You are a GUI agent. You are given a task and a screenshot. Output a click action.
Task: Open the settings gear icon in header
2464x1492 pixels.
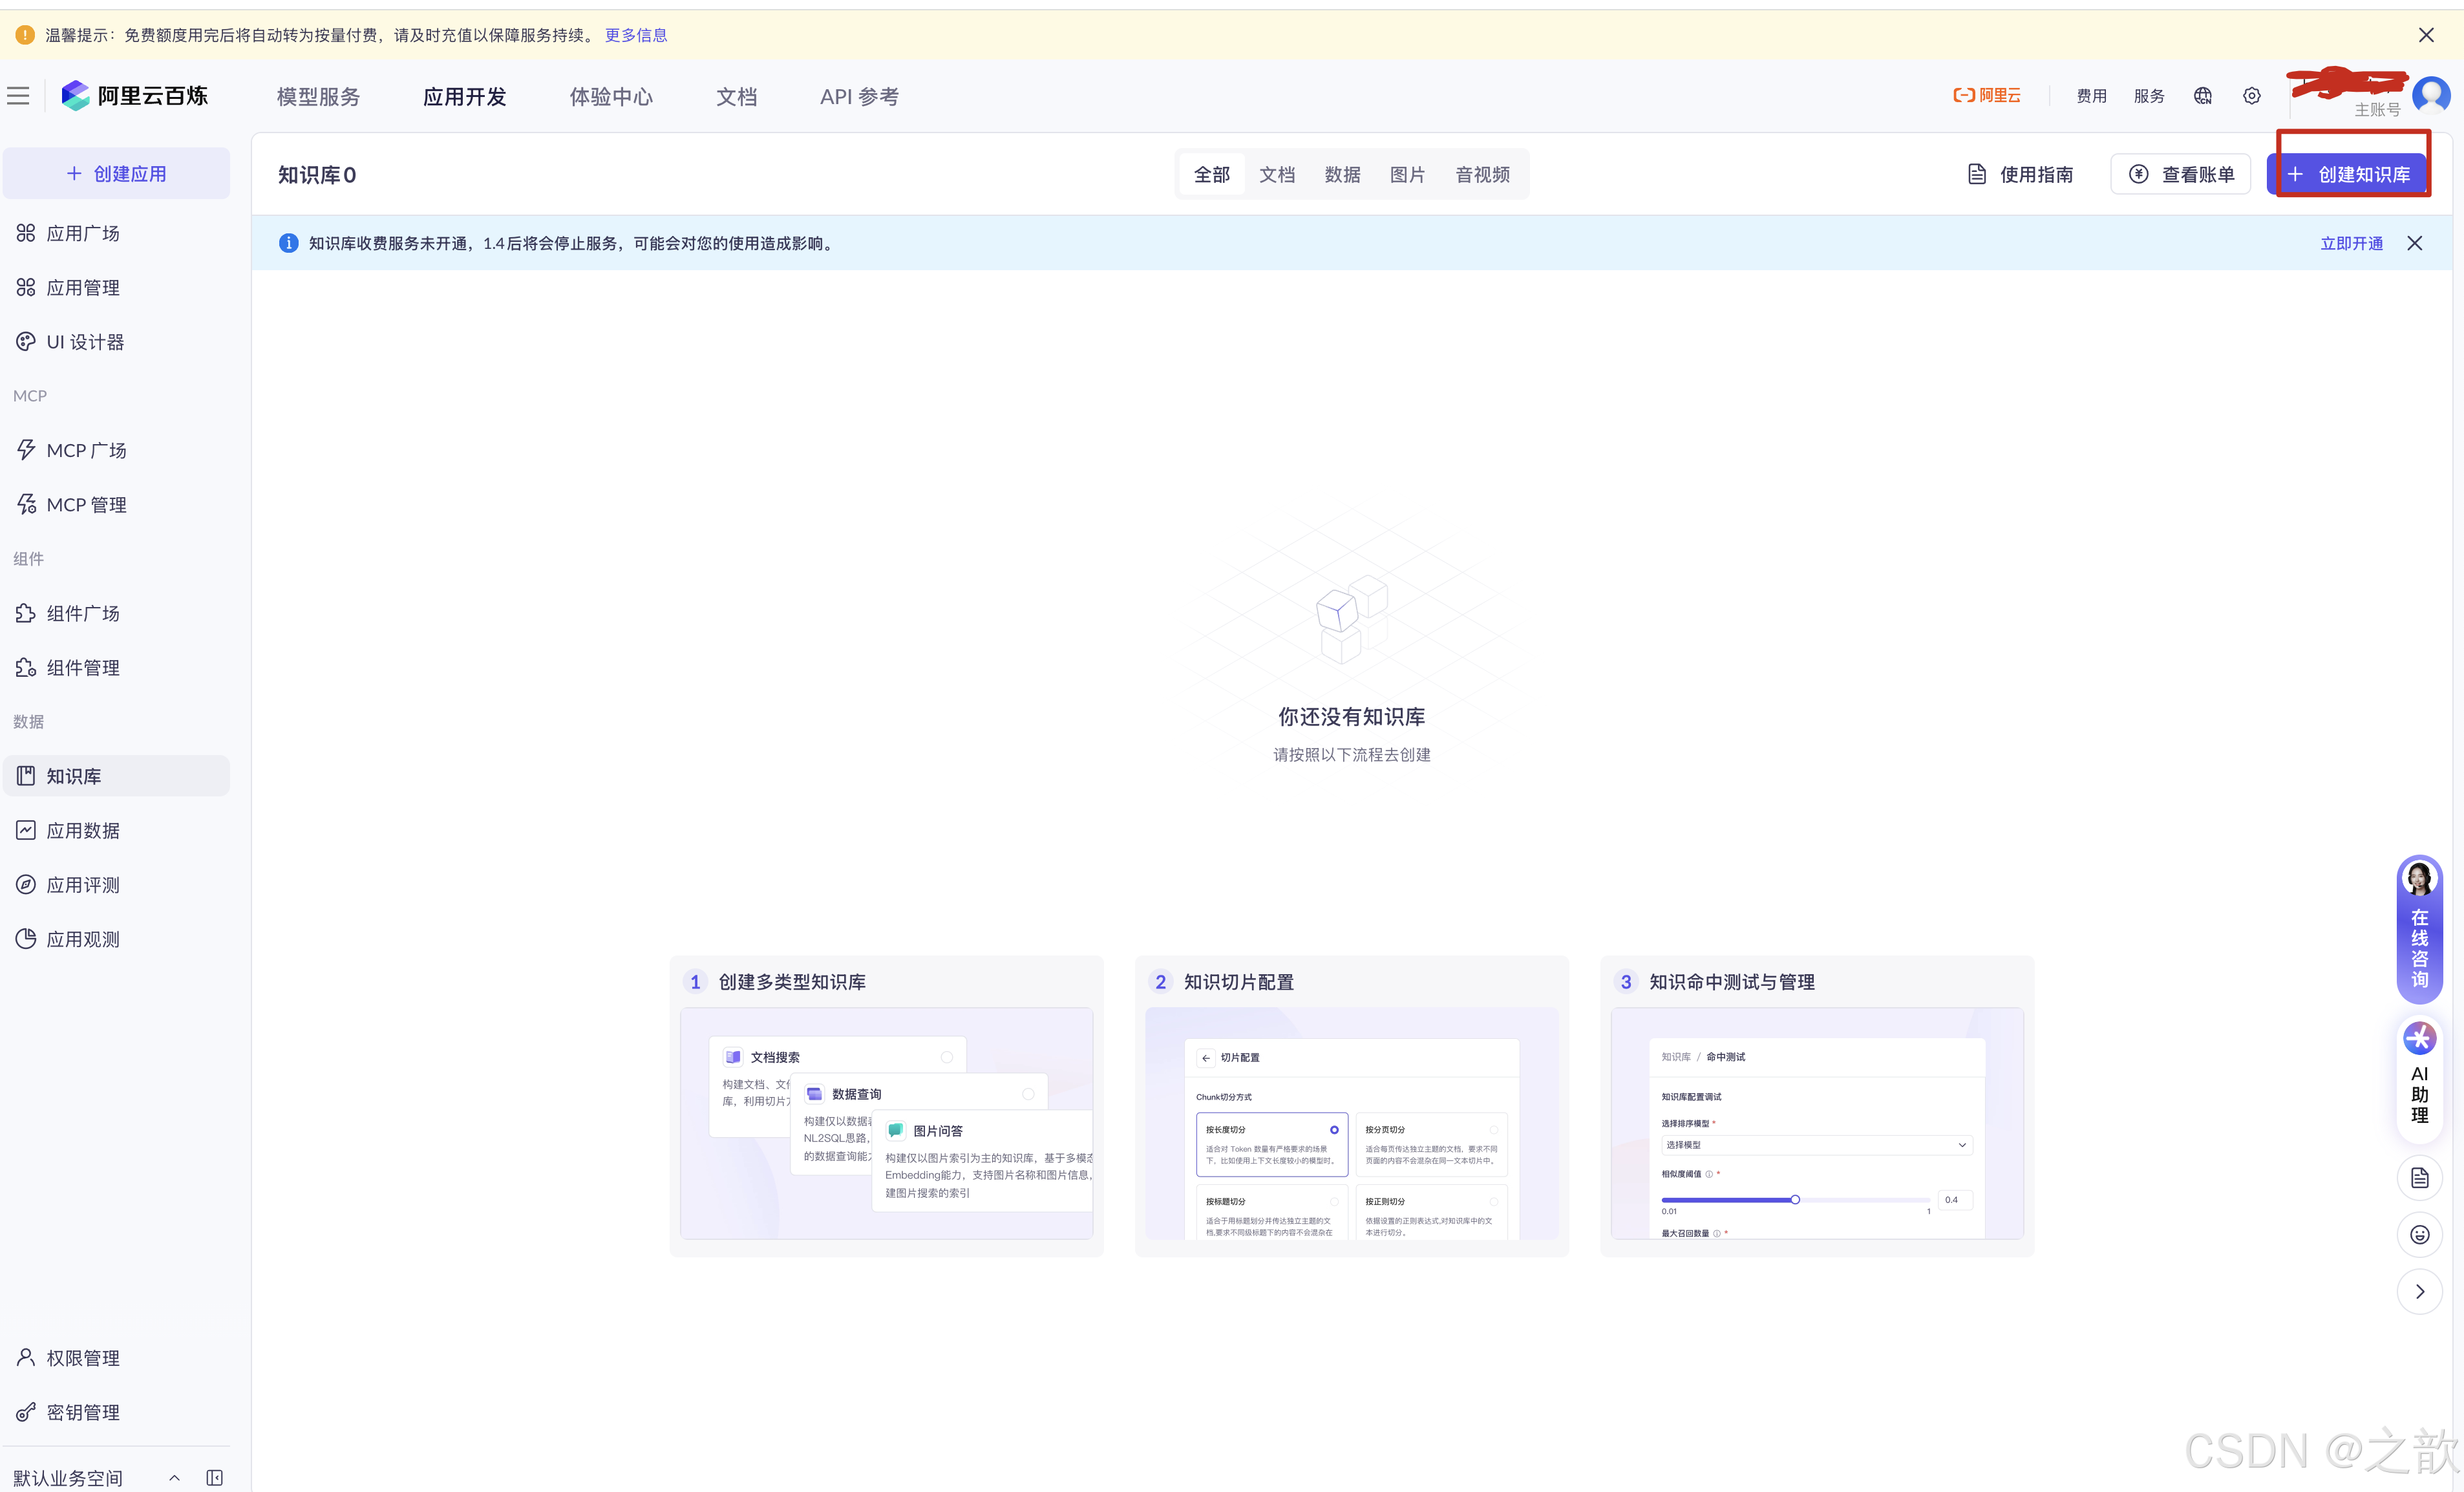[x=2251, y=96]
